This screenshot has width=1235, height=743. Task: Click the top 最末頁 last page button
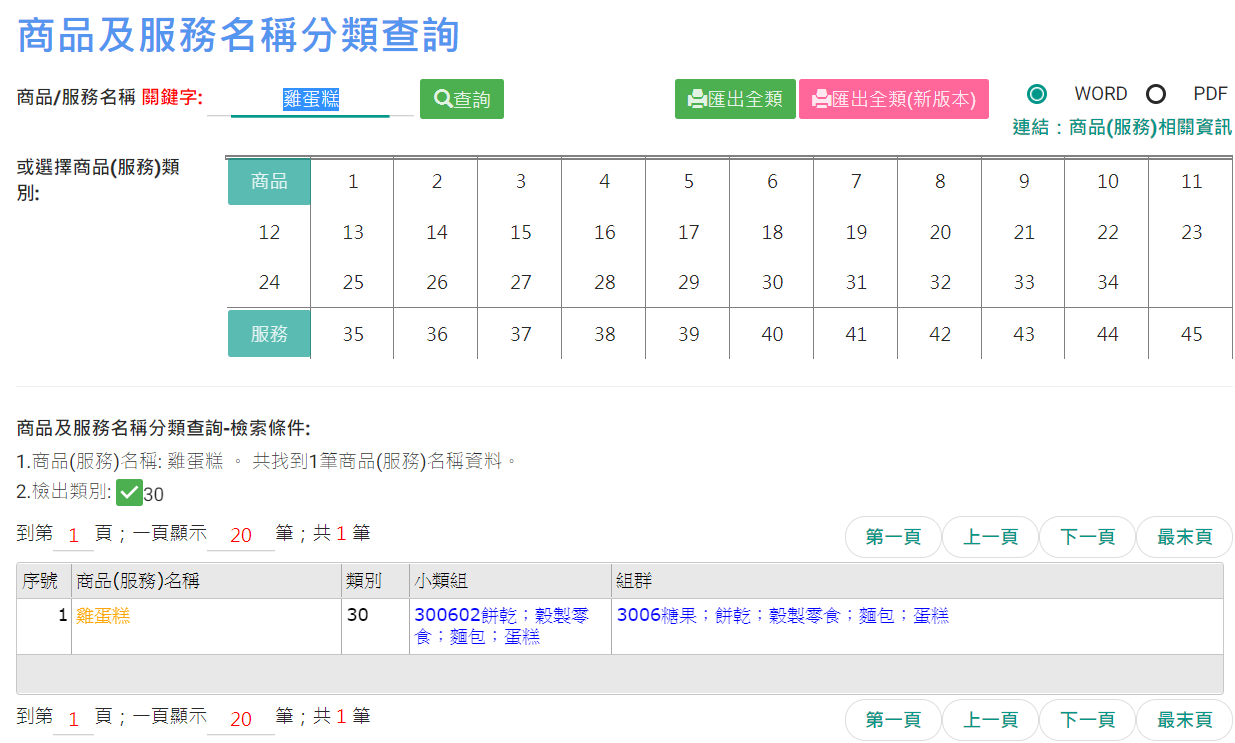click(1184, 537)
